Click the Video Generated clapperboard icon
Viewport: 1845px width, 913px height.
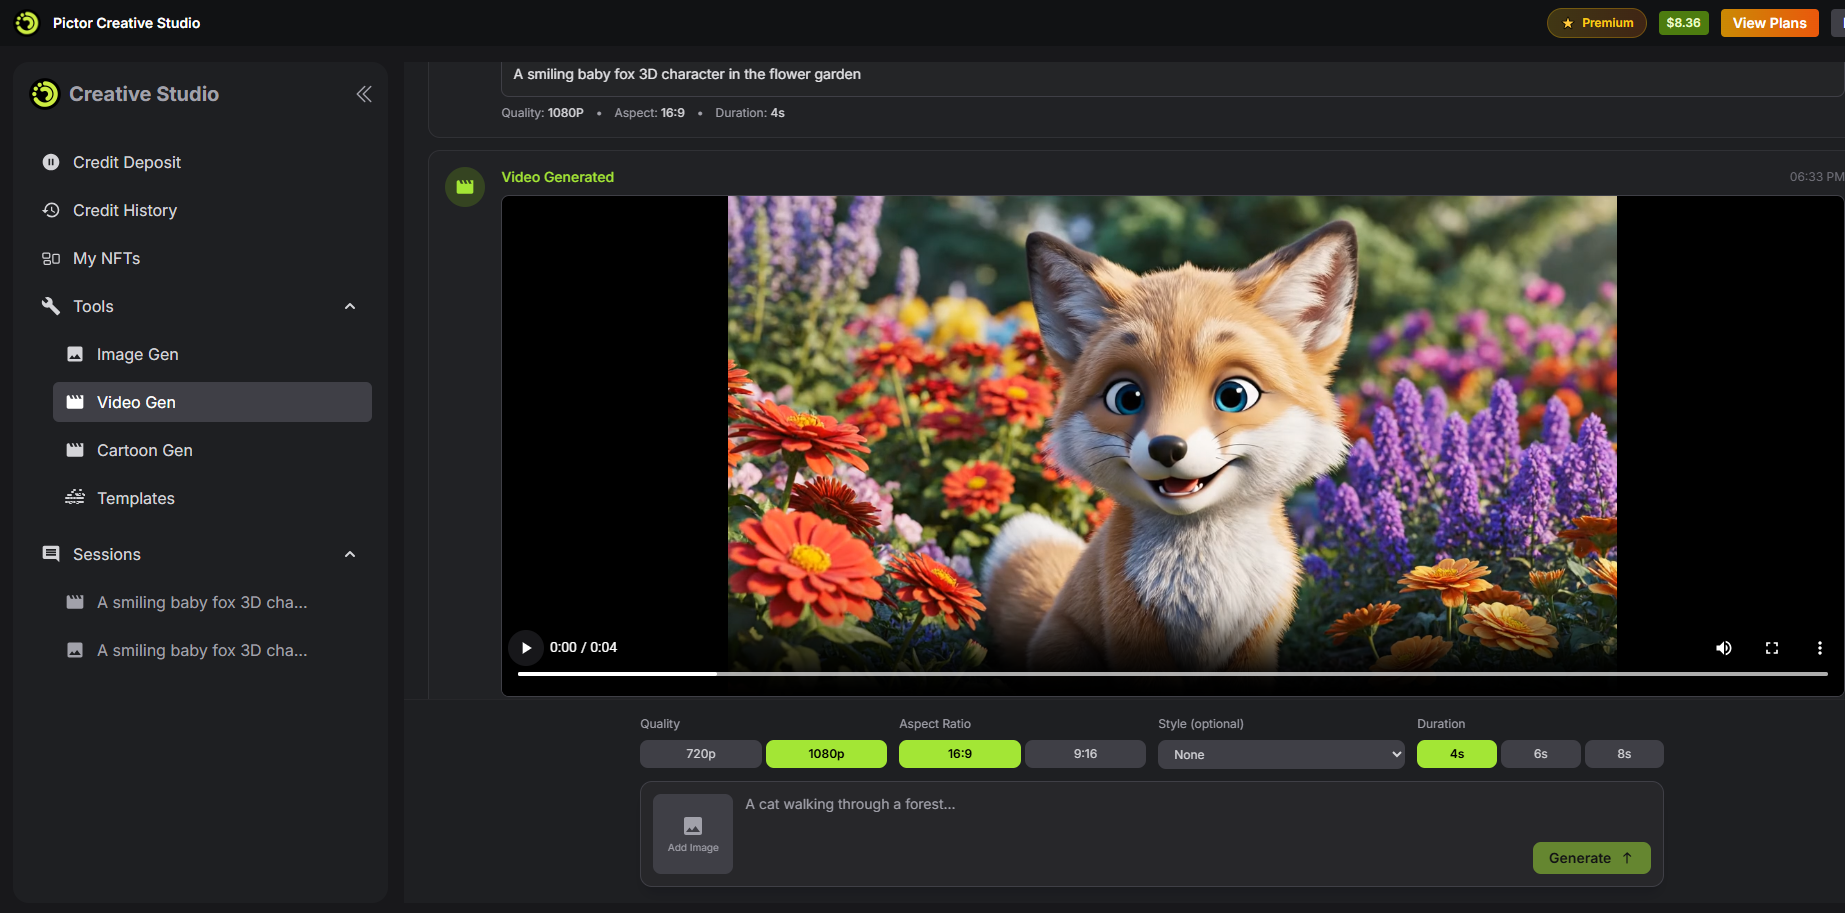point(465,187)
